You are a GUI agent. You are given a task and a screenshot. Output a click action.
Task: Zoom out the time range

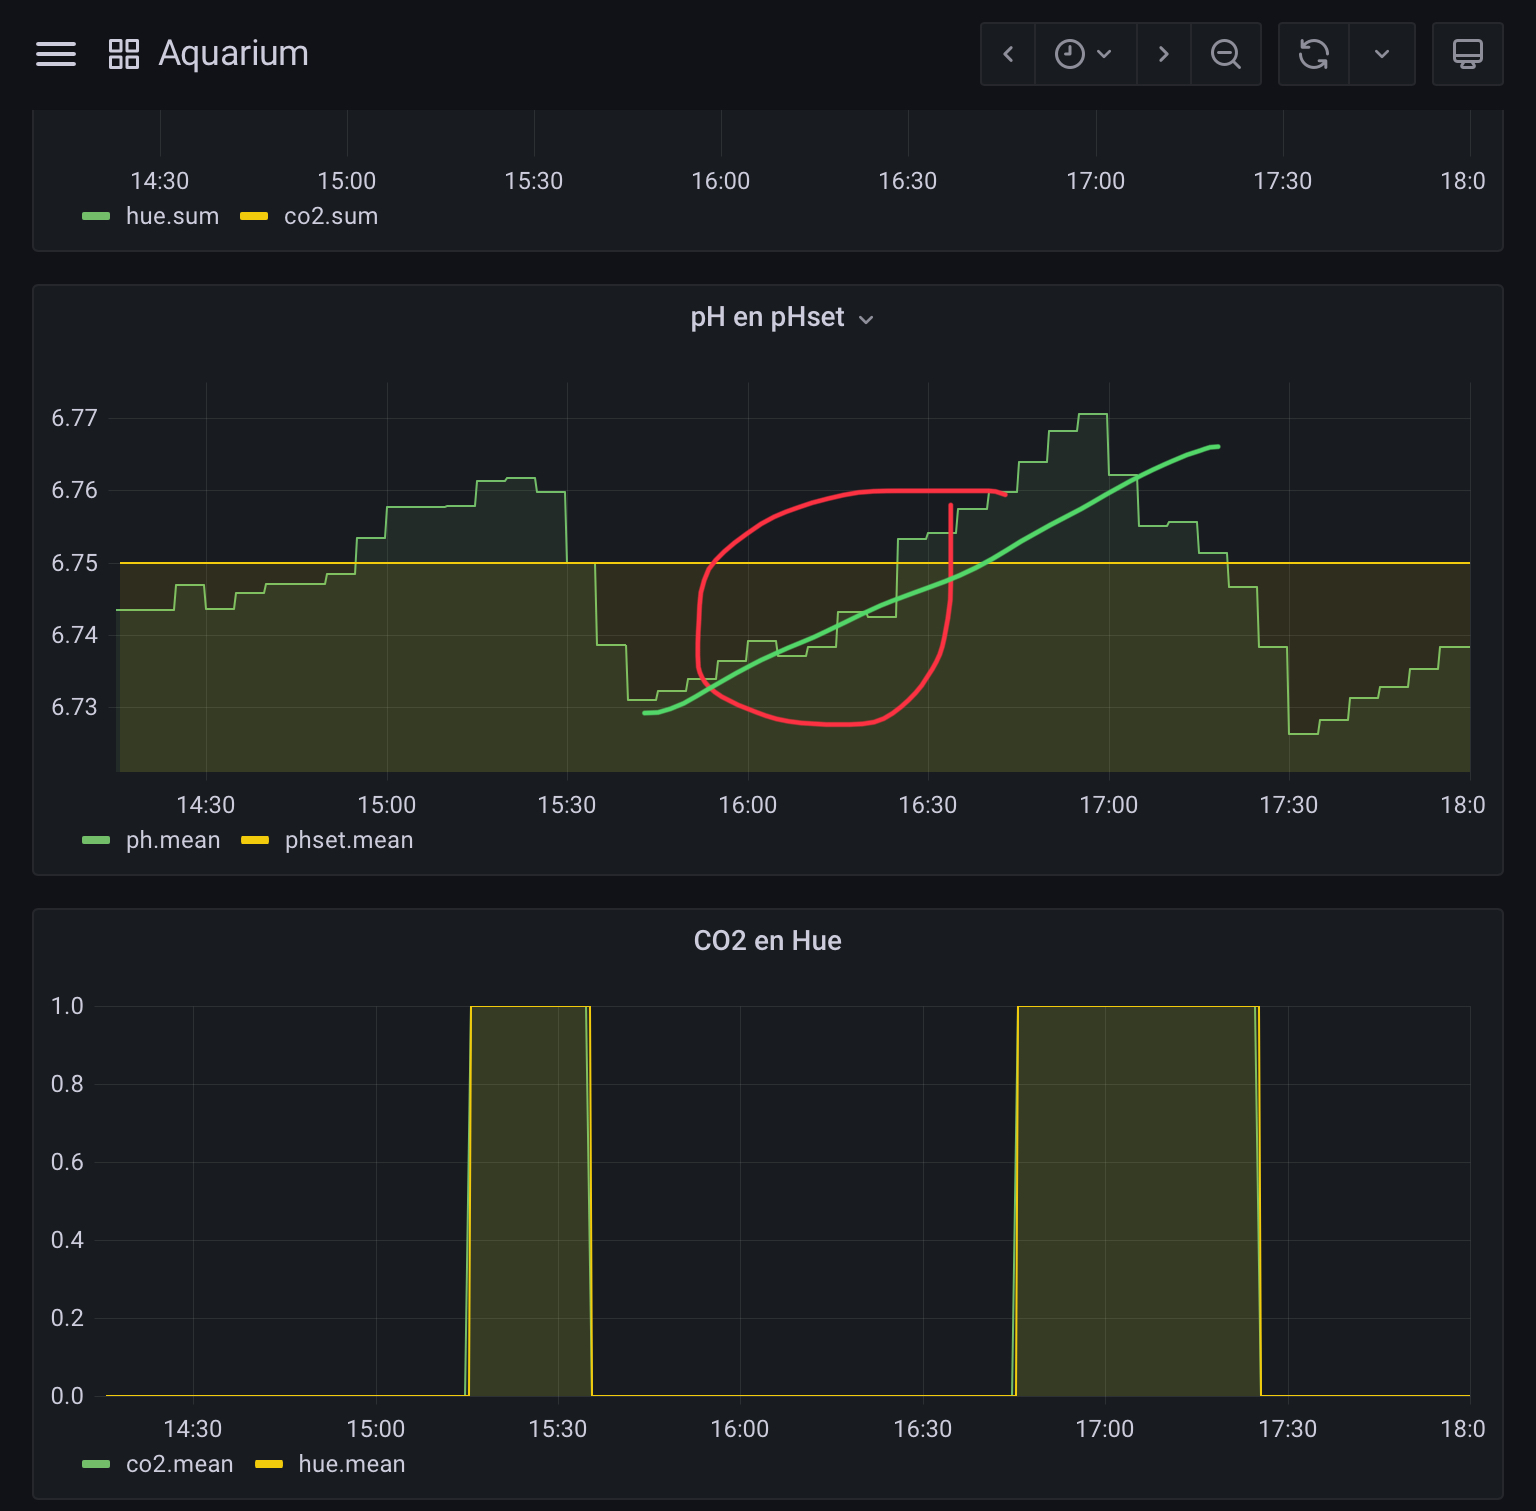coord(1225,54)
